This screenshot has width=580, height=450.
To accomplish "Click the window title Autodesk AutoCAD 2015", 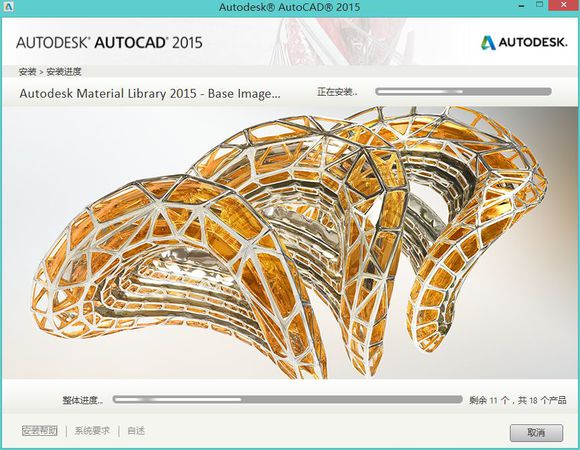I will click(x=289, y=7).
